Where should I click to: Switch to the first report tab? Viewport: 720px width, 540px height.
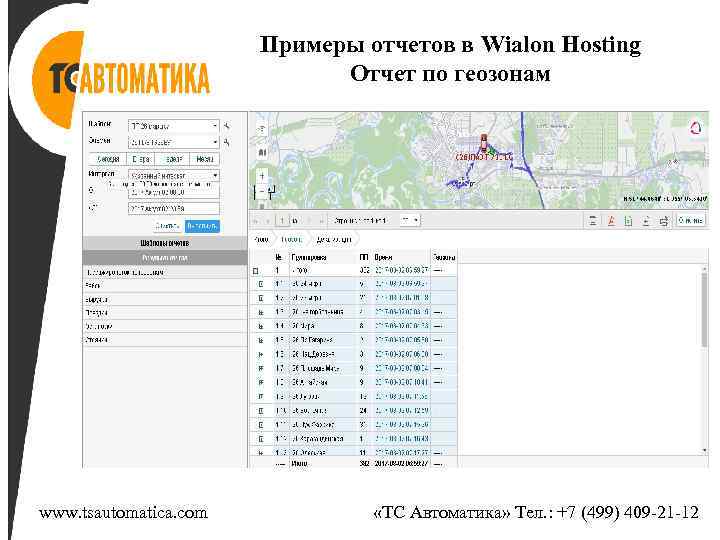pos(262,239)
